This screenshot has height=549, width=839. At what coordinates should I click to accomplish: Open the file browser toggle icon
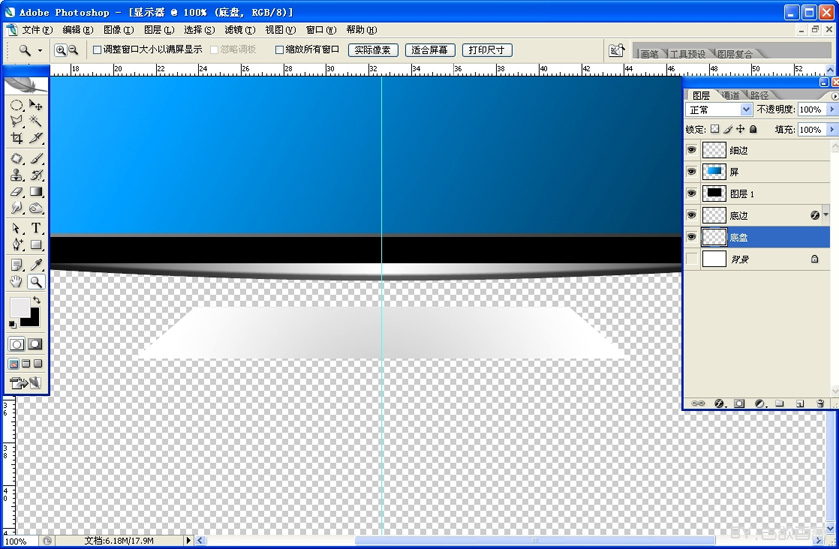[x=616, y=50]
